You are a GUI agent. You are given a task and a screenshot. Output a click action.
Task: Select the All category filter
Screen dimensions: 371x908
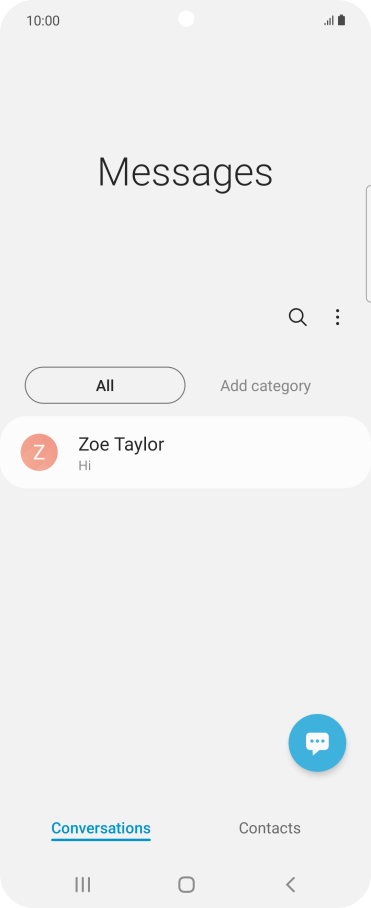(105, 385)
